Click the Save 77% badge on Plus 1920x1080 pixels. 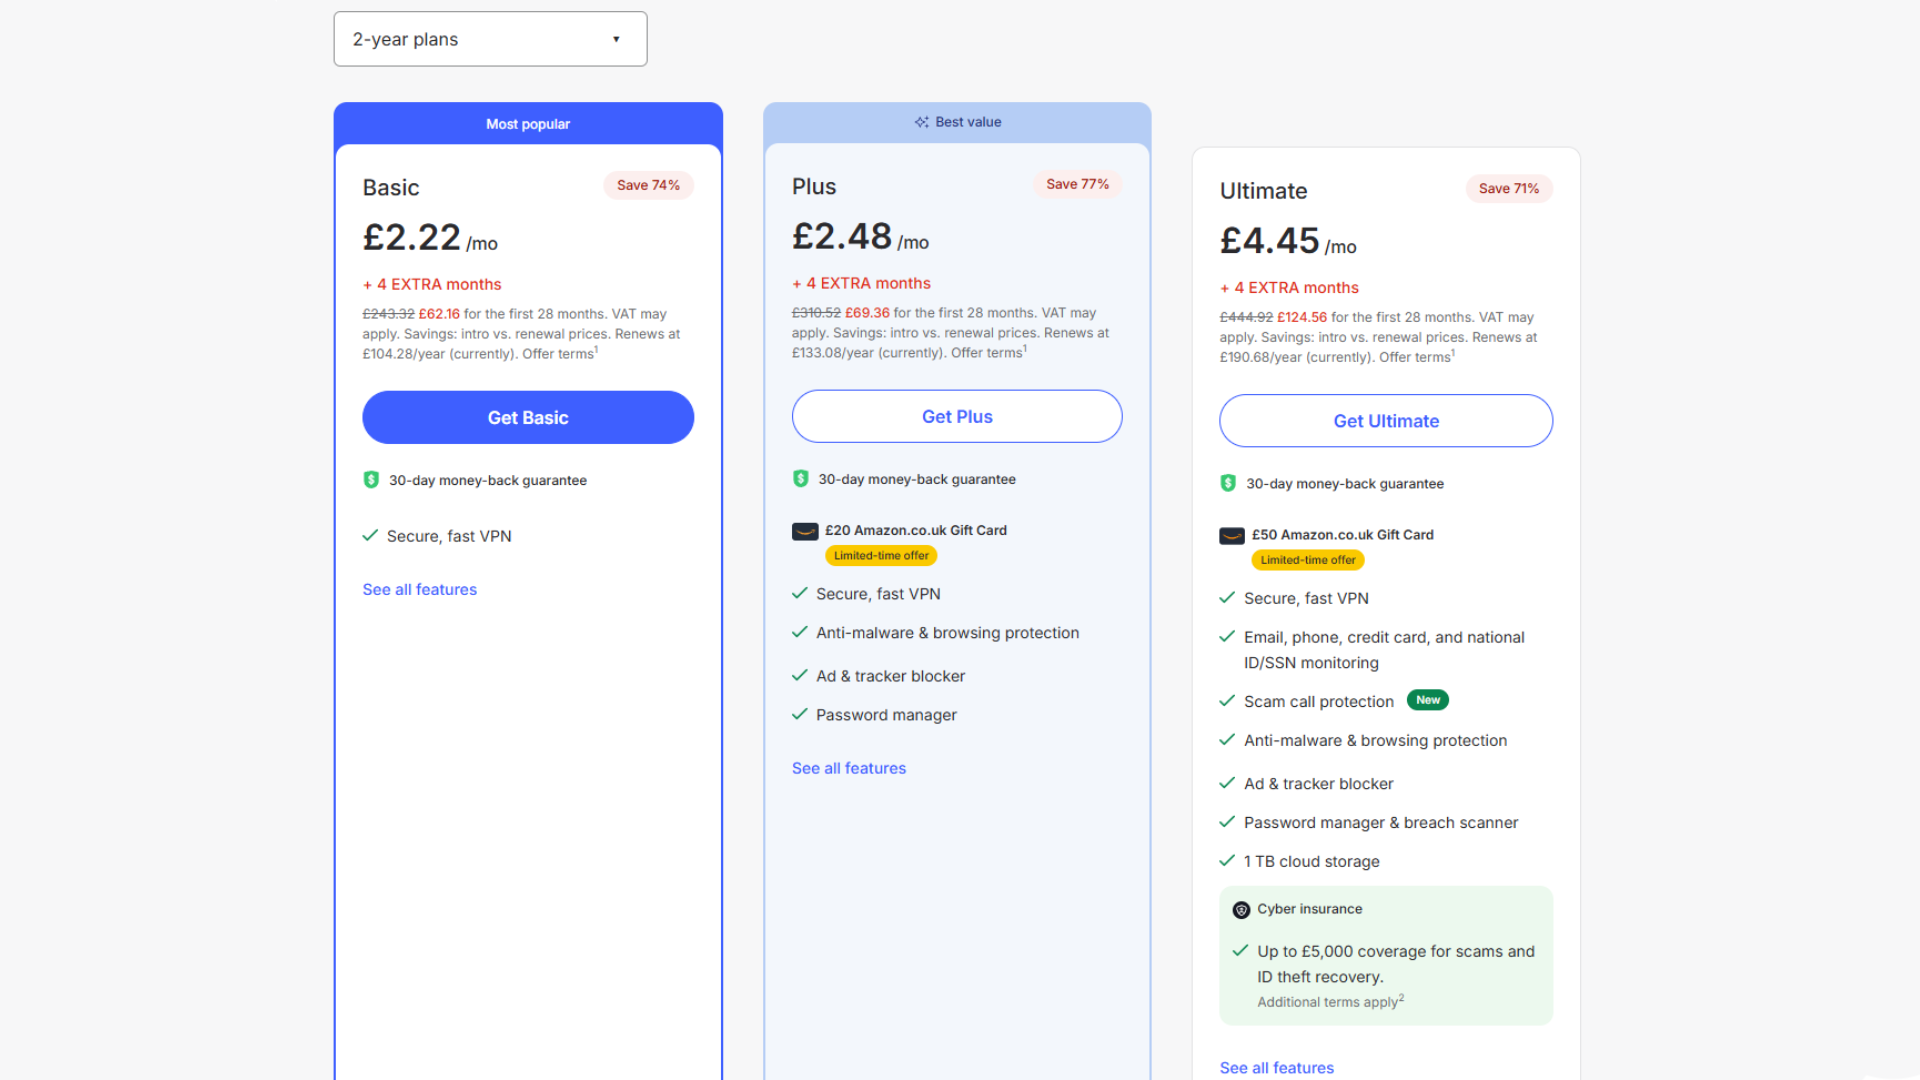click(1077, 184)
